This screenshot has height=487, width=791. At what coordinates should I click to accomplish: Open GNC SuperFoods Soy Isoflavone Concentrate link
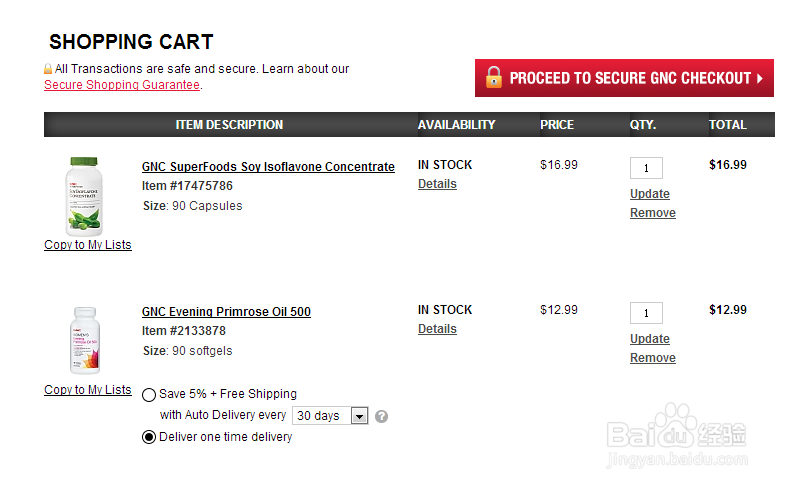pyautogui.click(x=268, y=167)
